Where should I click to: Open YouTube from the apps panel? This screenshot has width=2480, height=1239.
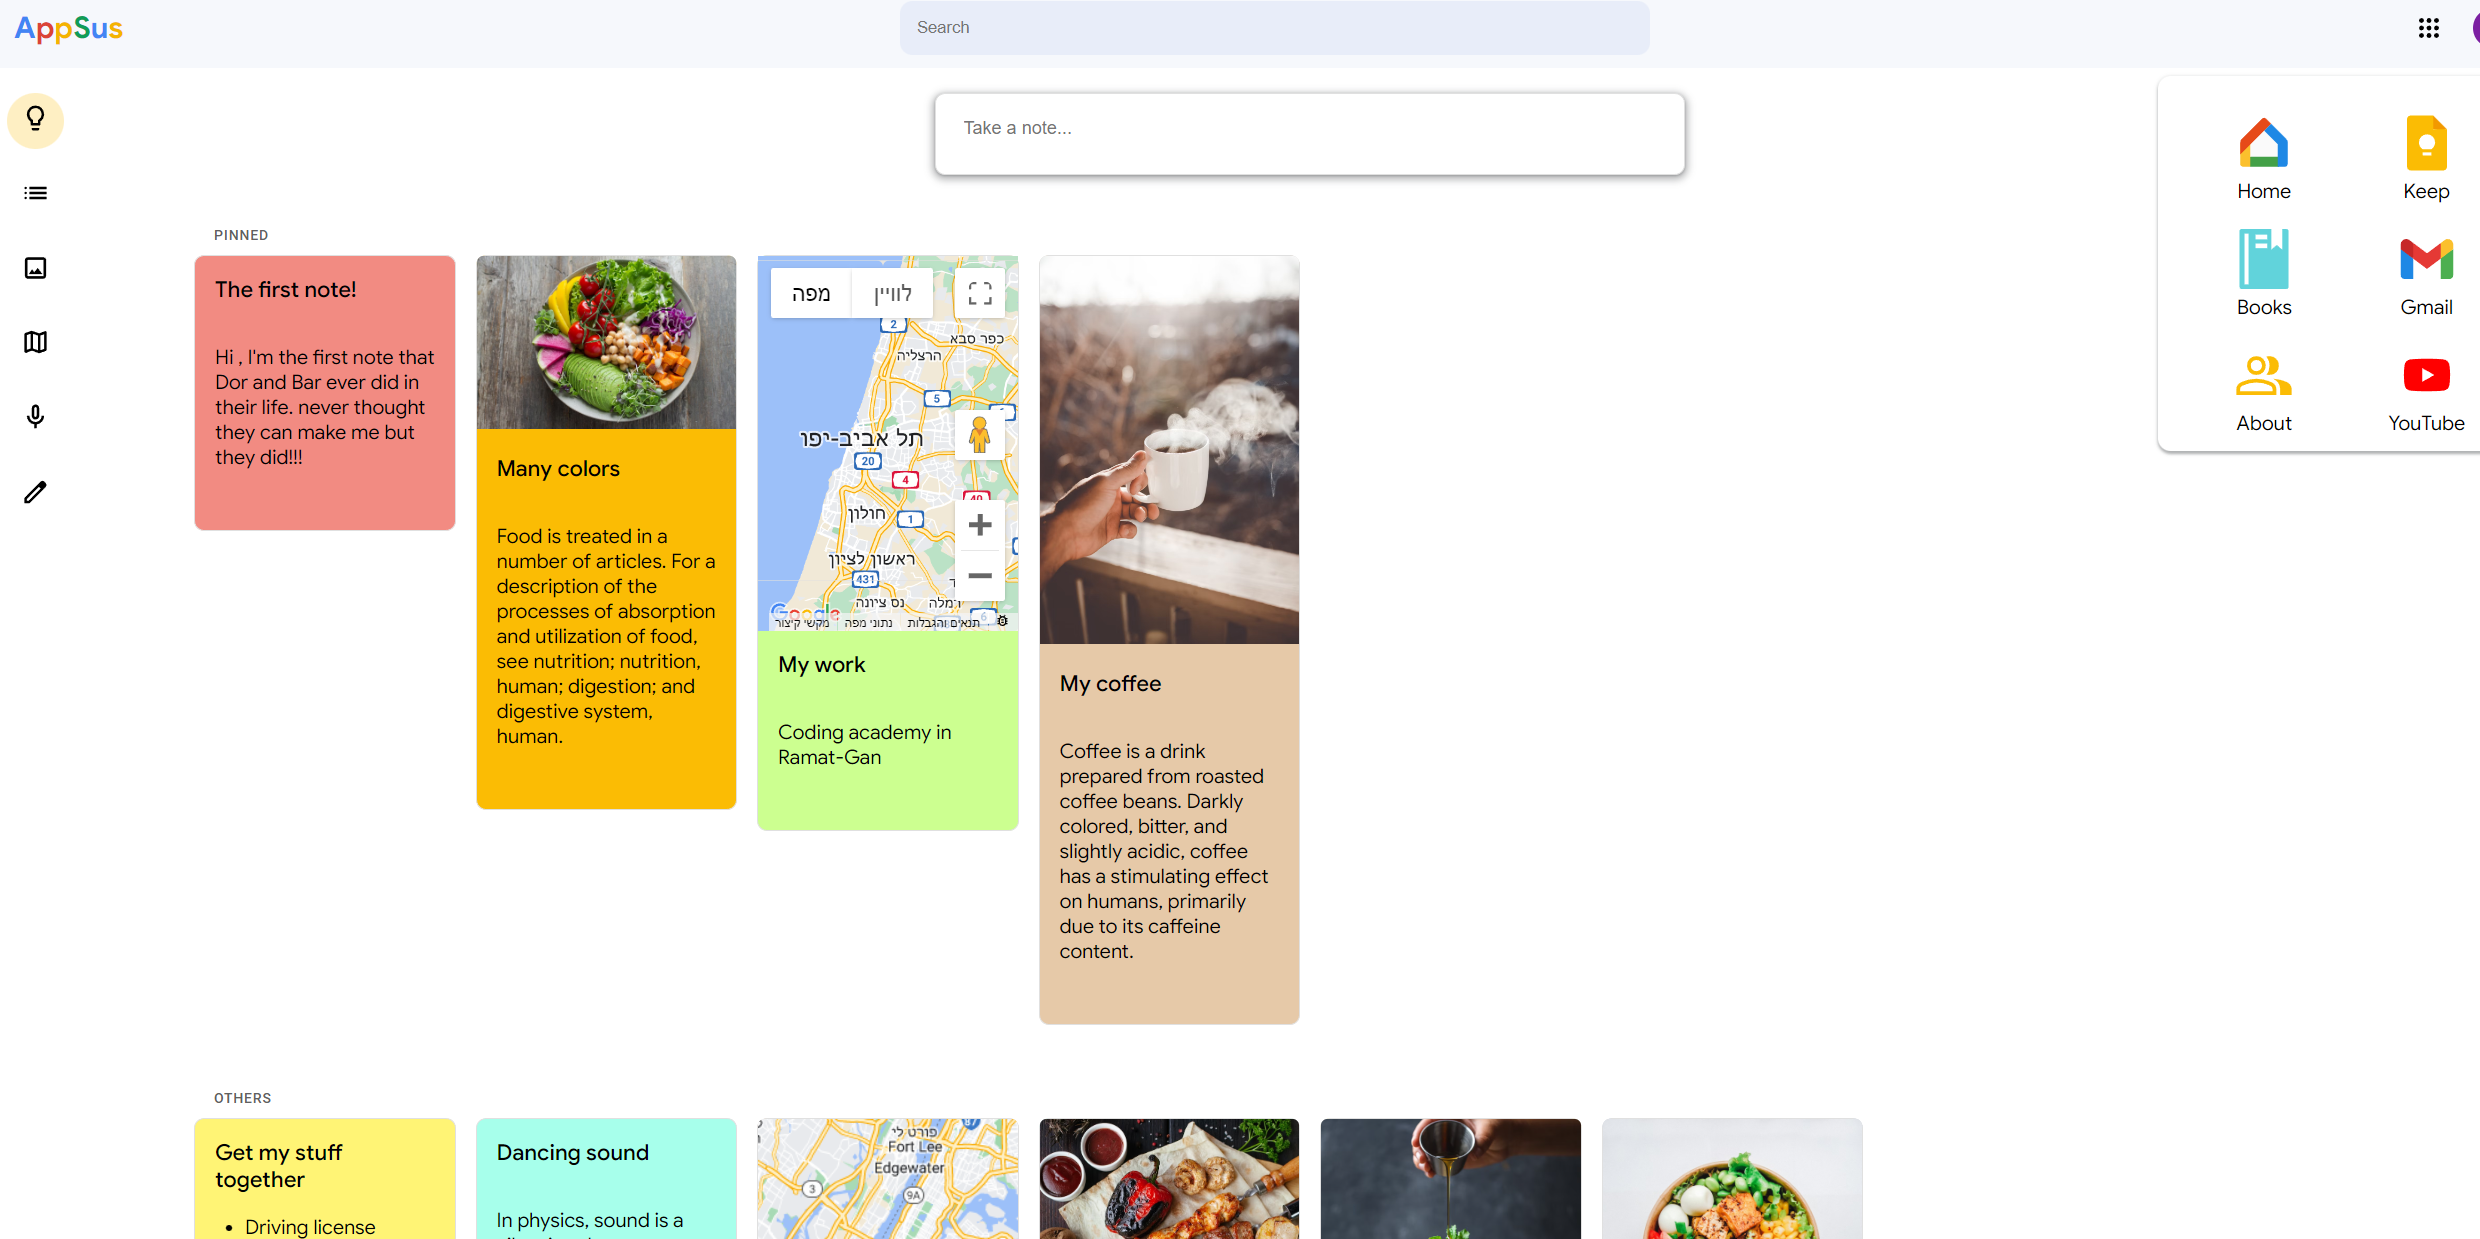(2426, 390)
